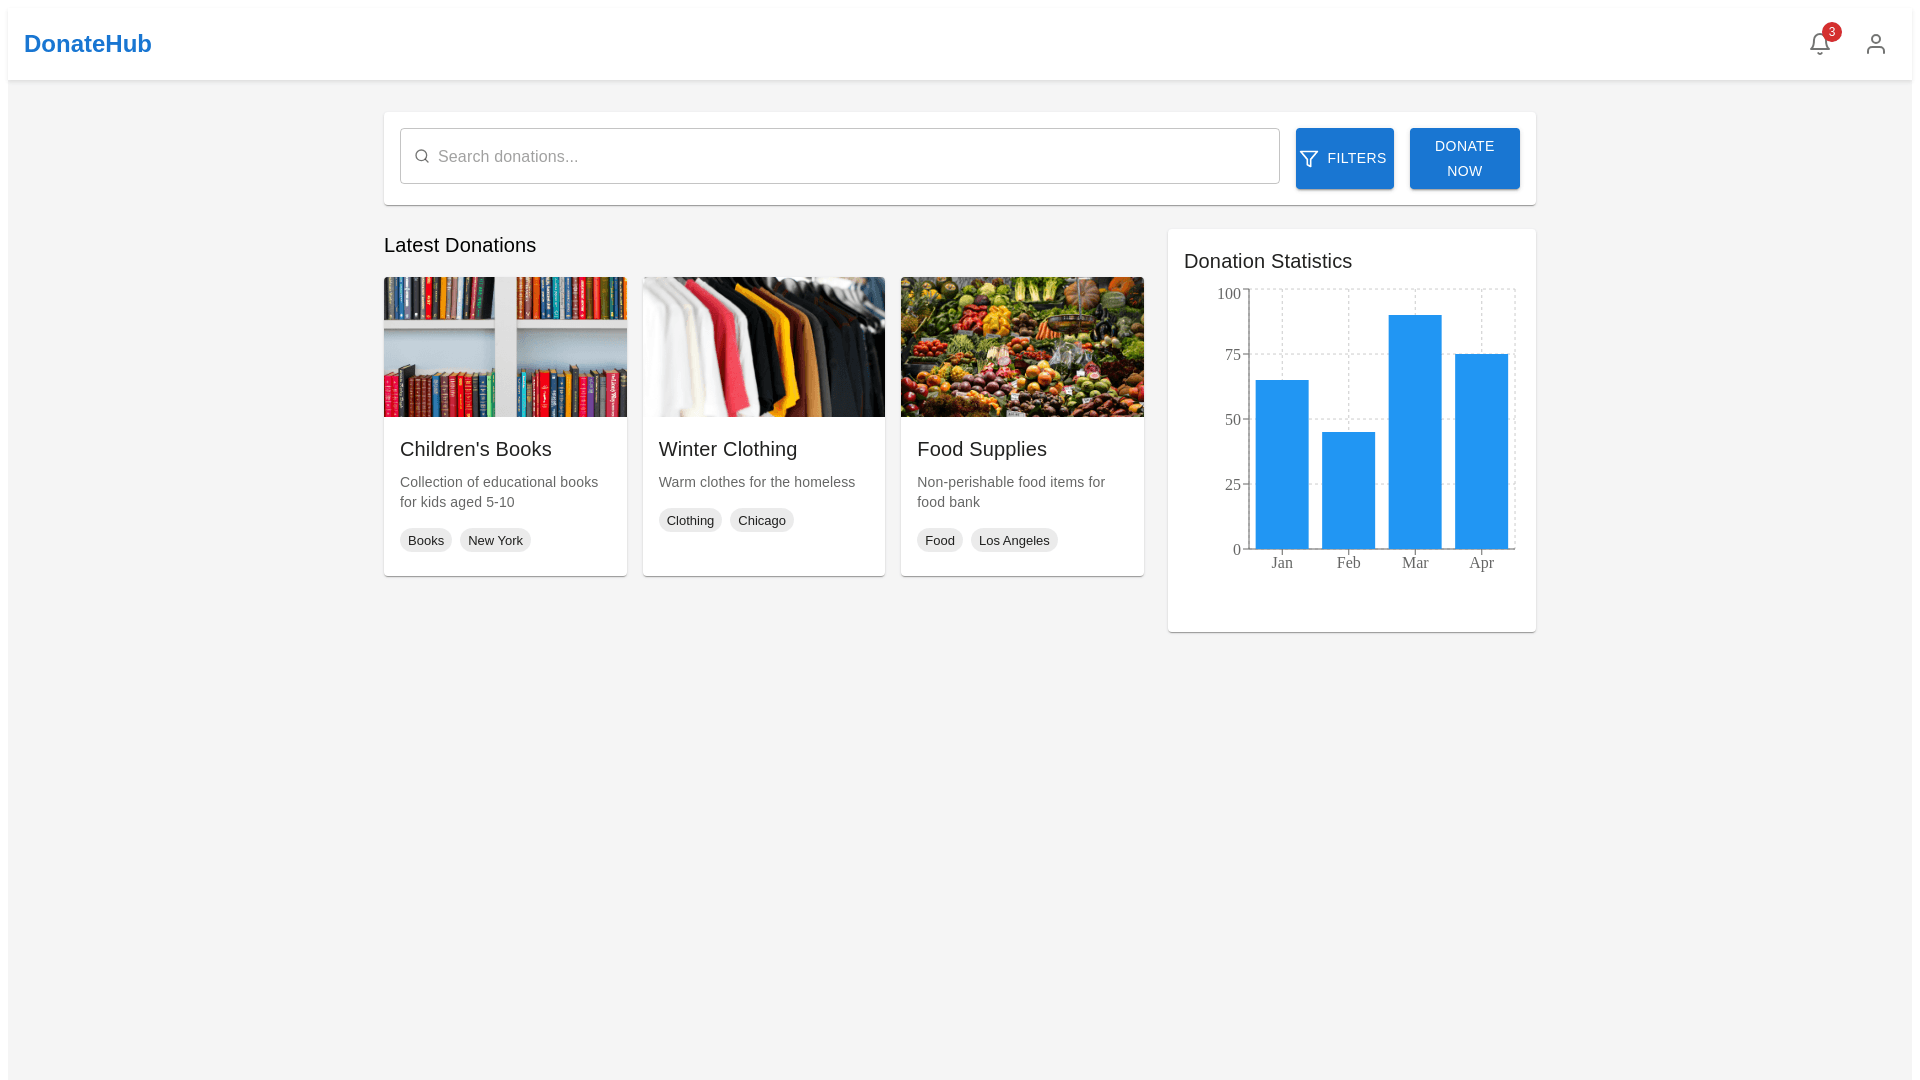
Task: Click the March bar in statistics chart
Action: coord(1414,432)
